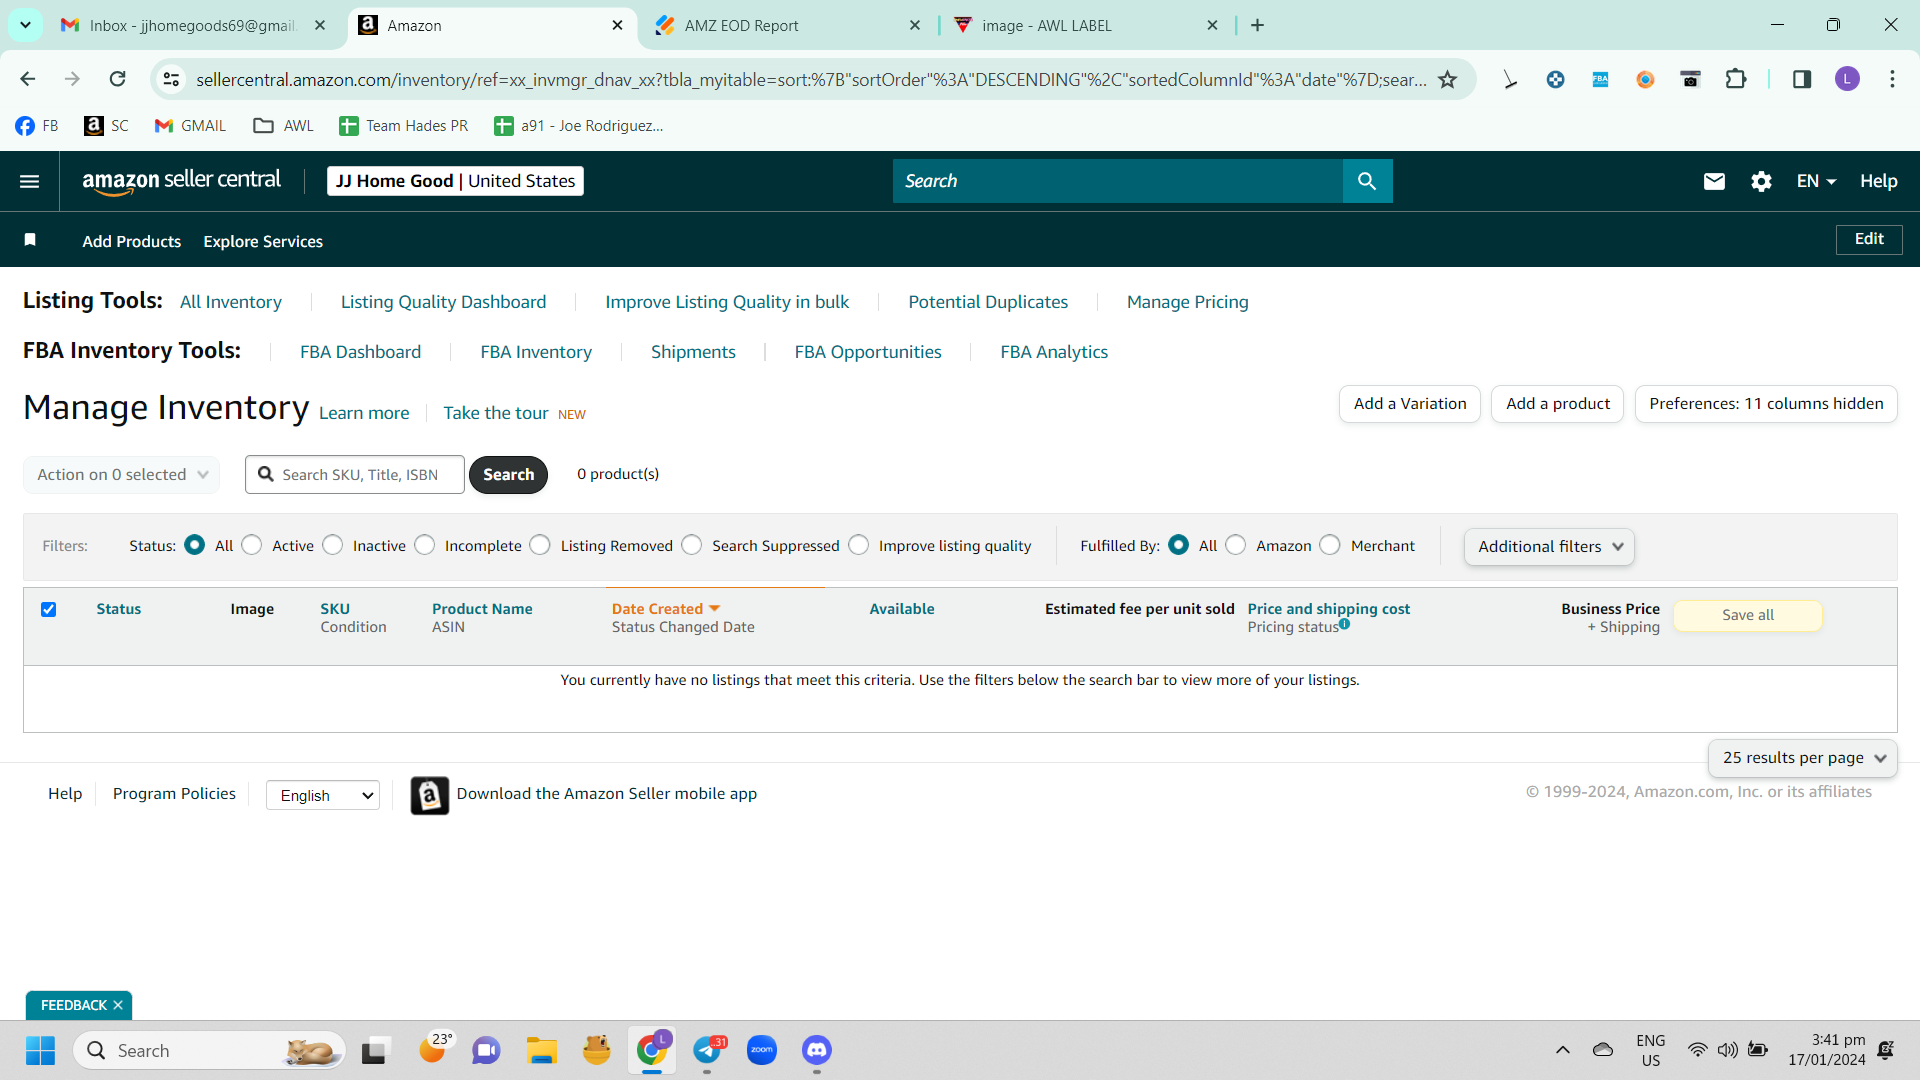This screenshot has width=1920, height=1080.
Task: Switch to the image - AWL LABEL tab
Action: (1086, 26)
